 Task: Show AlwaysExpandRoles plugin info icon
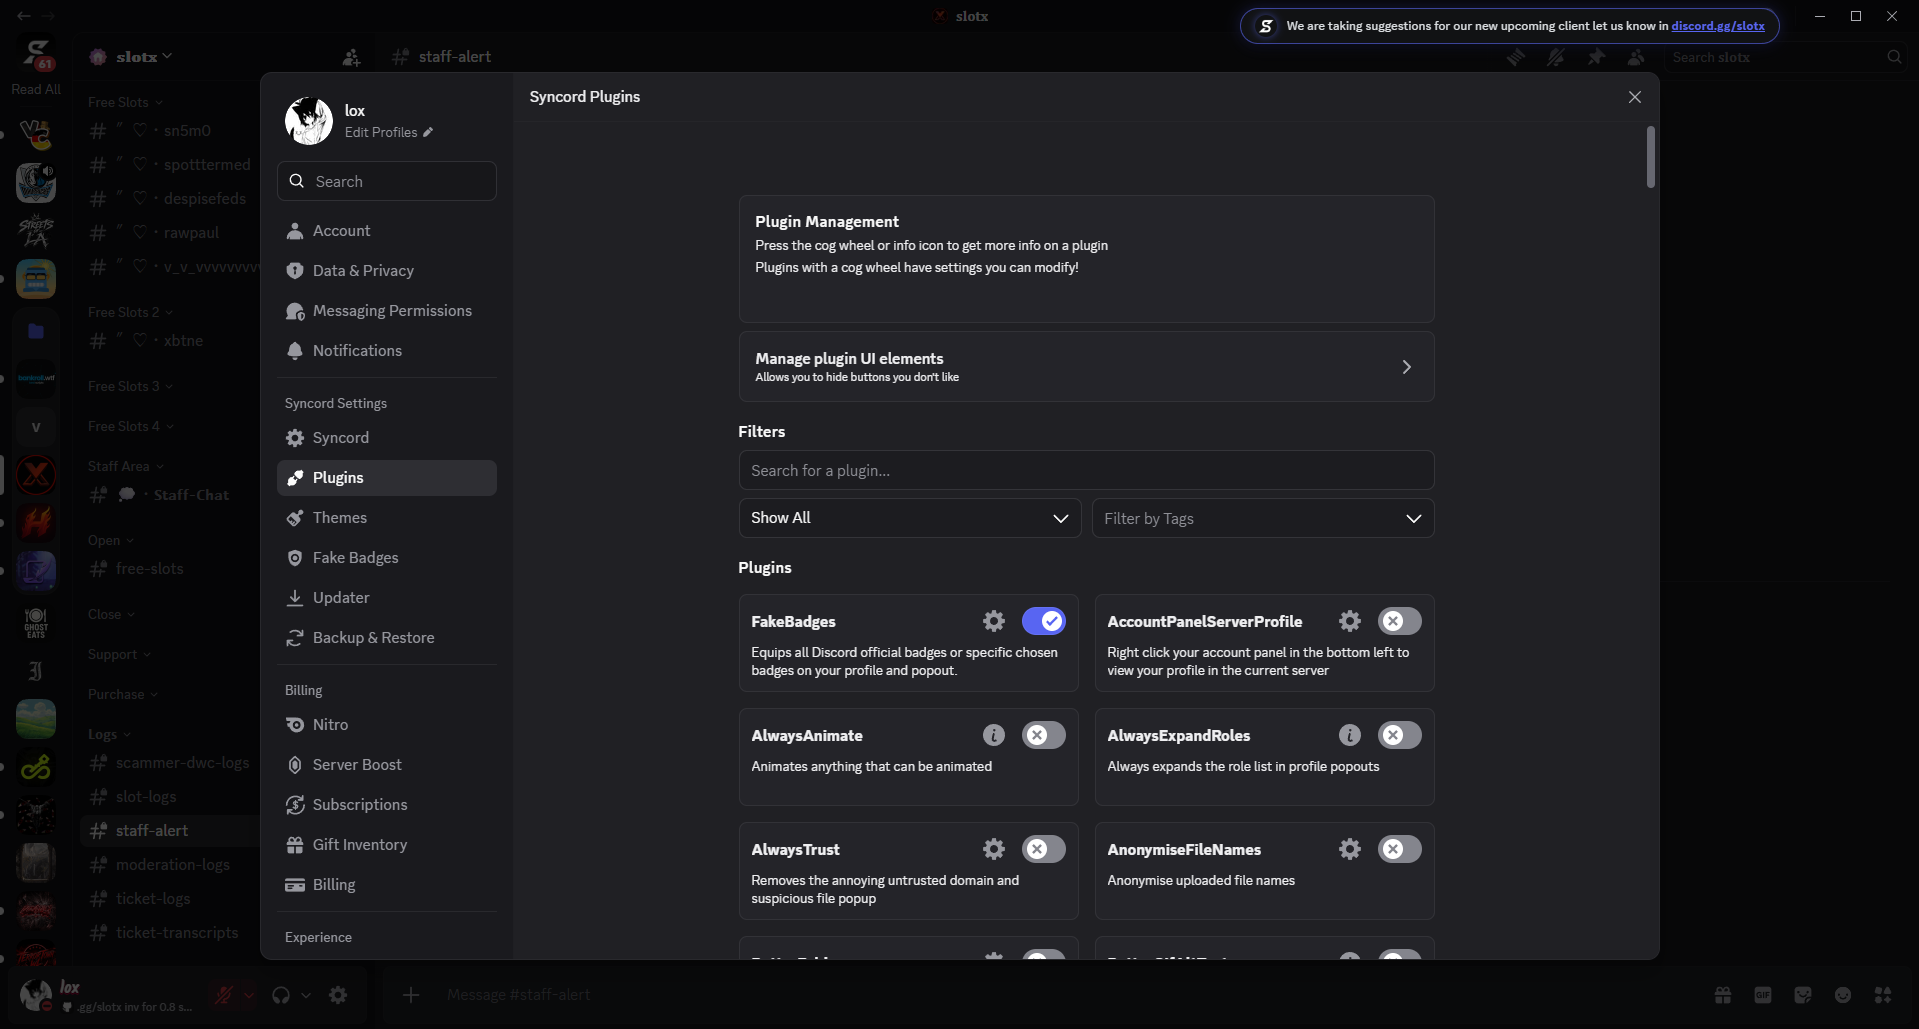pos(1349,735)
